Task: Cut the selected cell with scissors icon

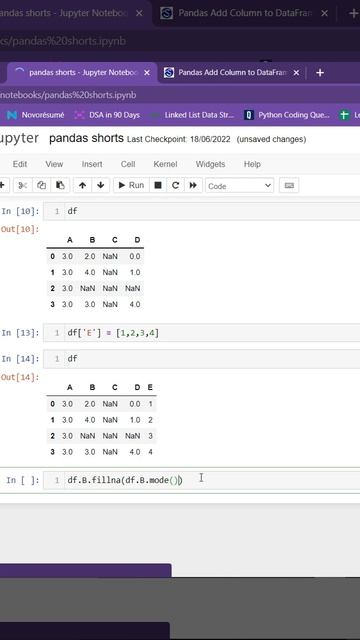Action: click(x=22, y=185)
